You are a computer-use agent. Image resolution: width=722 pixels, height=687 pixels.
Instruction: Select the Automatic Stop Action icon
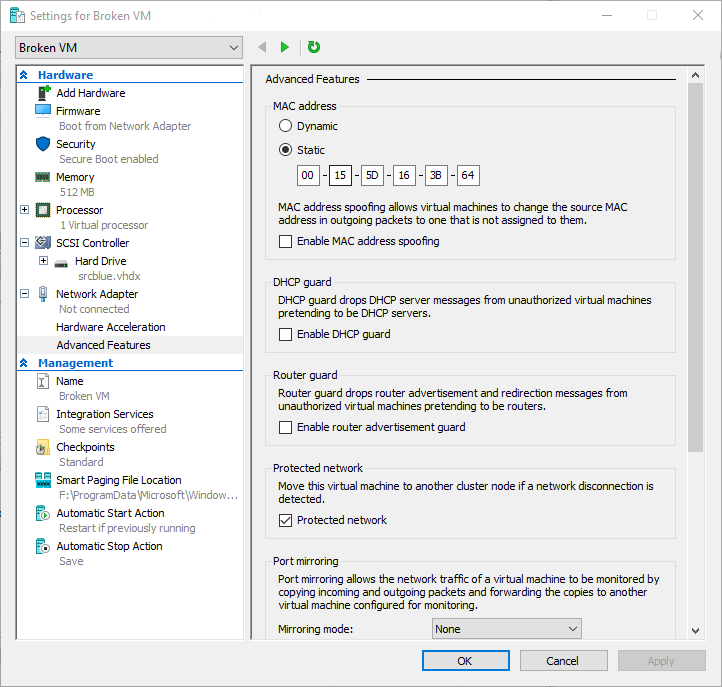tap(43, 546)
